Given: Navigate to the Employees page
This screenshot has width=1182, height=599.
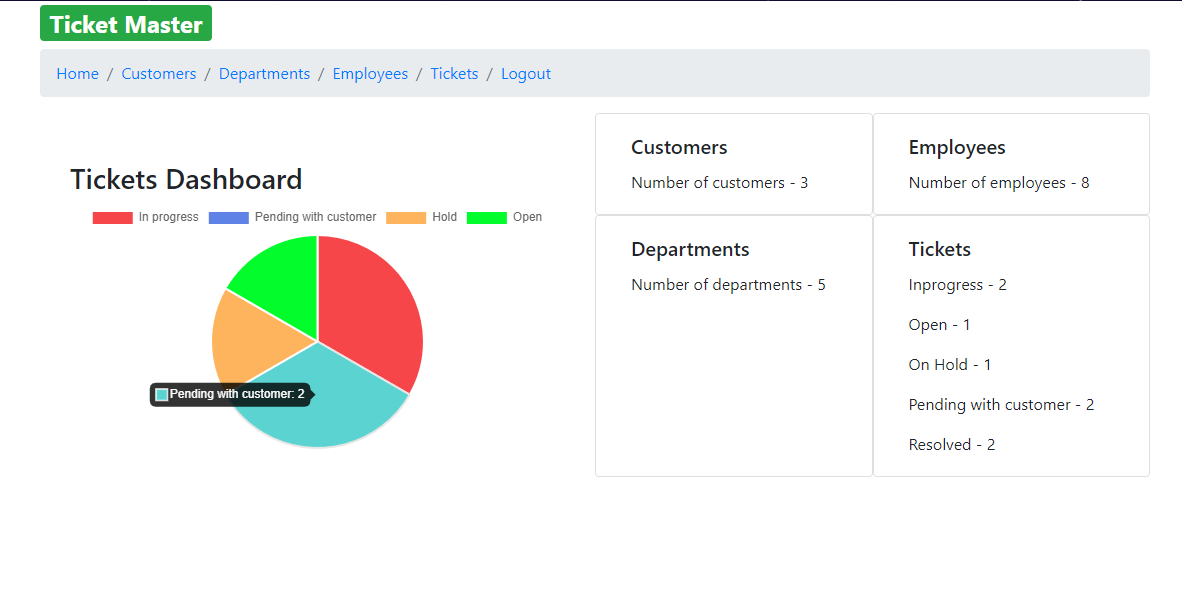Looking at the screenshot, I should 370,73.
